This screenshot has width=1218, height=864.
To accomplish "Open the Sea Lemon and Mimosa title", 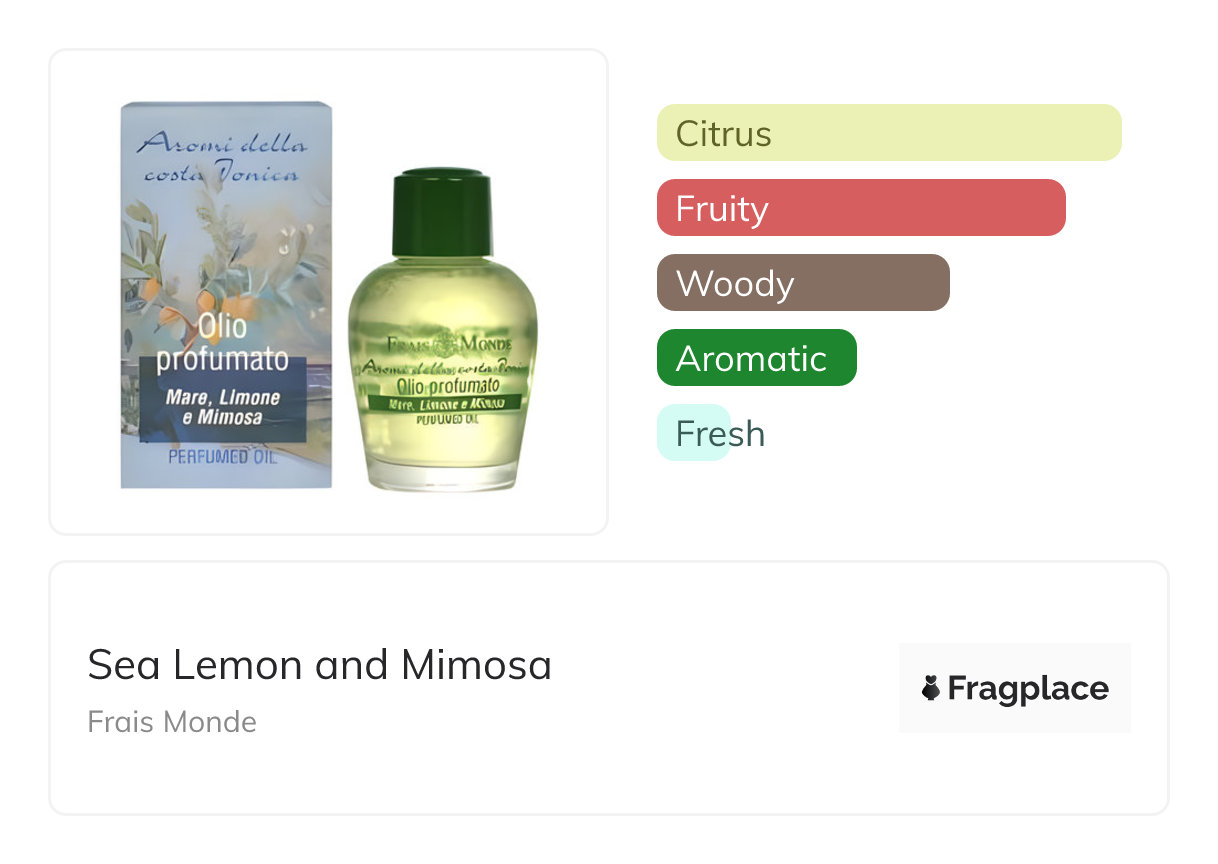I will click(x=319, y=665).
